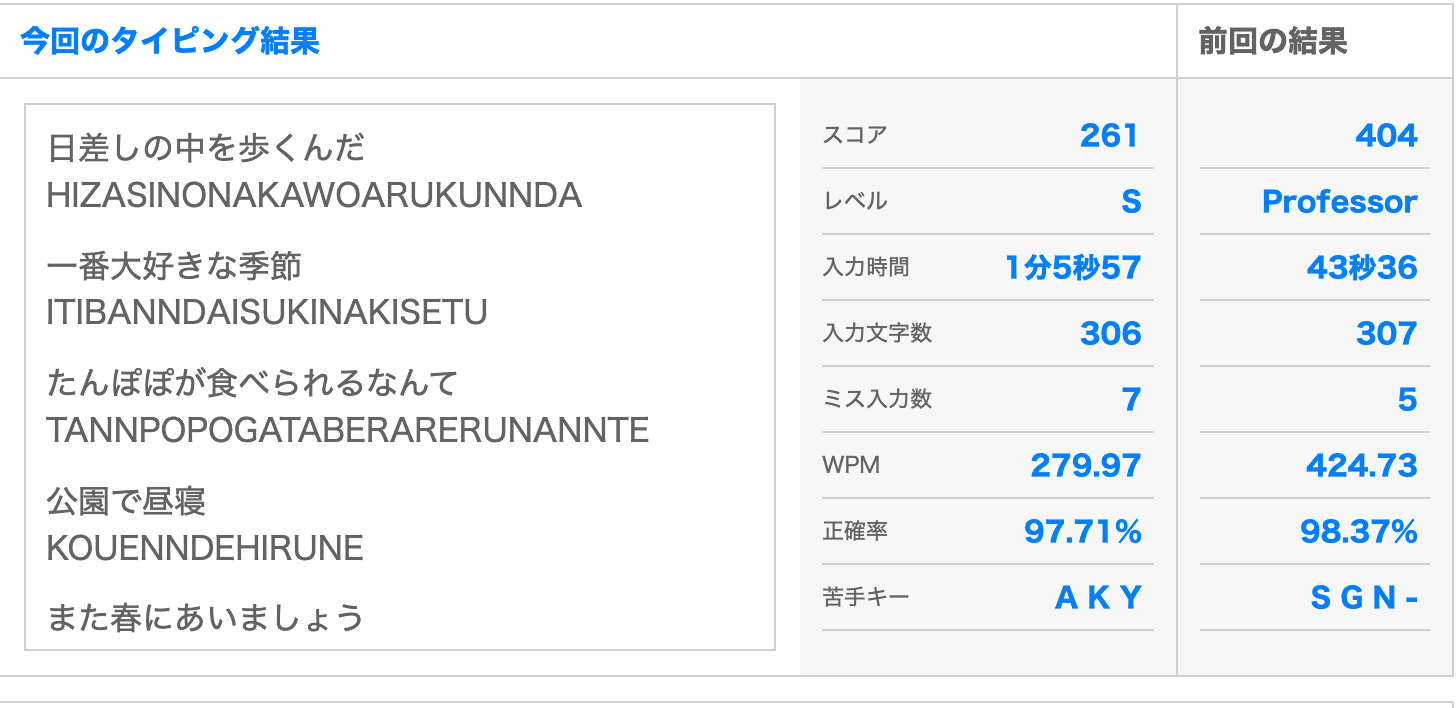Click the character count 306
The height and width of the screenshot is (708, 1456).
point(1111,333)
